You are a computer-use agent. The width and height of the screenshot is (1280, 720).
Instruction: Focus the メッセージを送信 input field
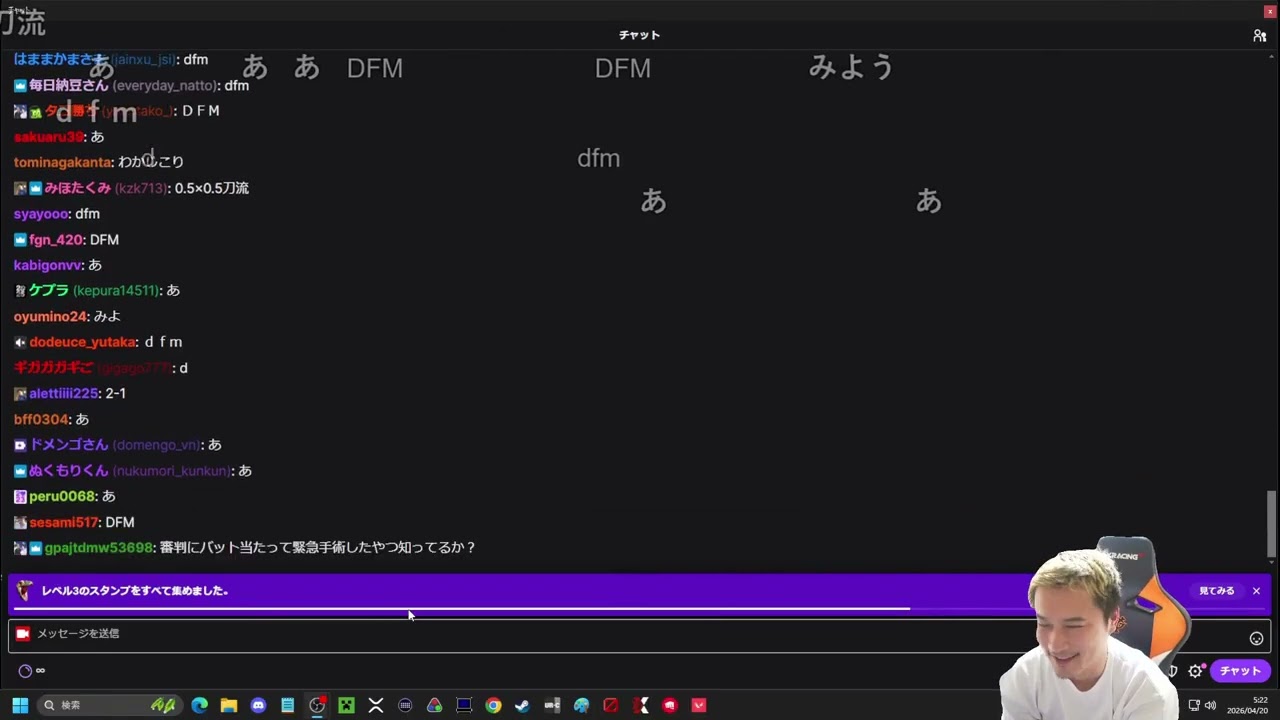click(x=640, y=636)
